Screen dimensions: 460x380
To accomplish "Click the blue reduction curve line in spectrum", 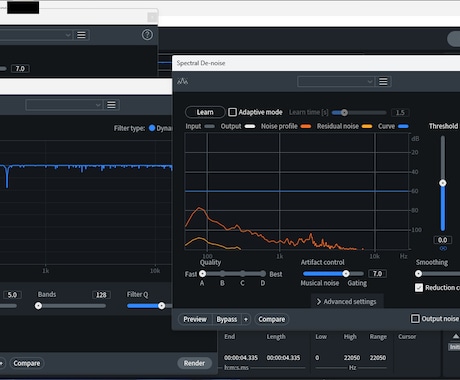I will point(297,191).
